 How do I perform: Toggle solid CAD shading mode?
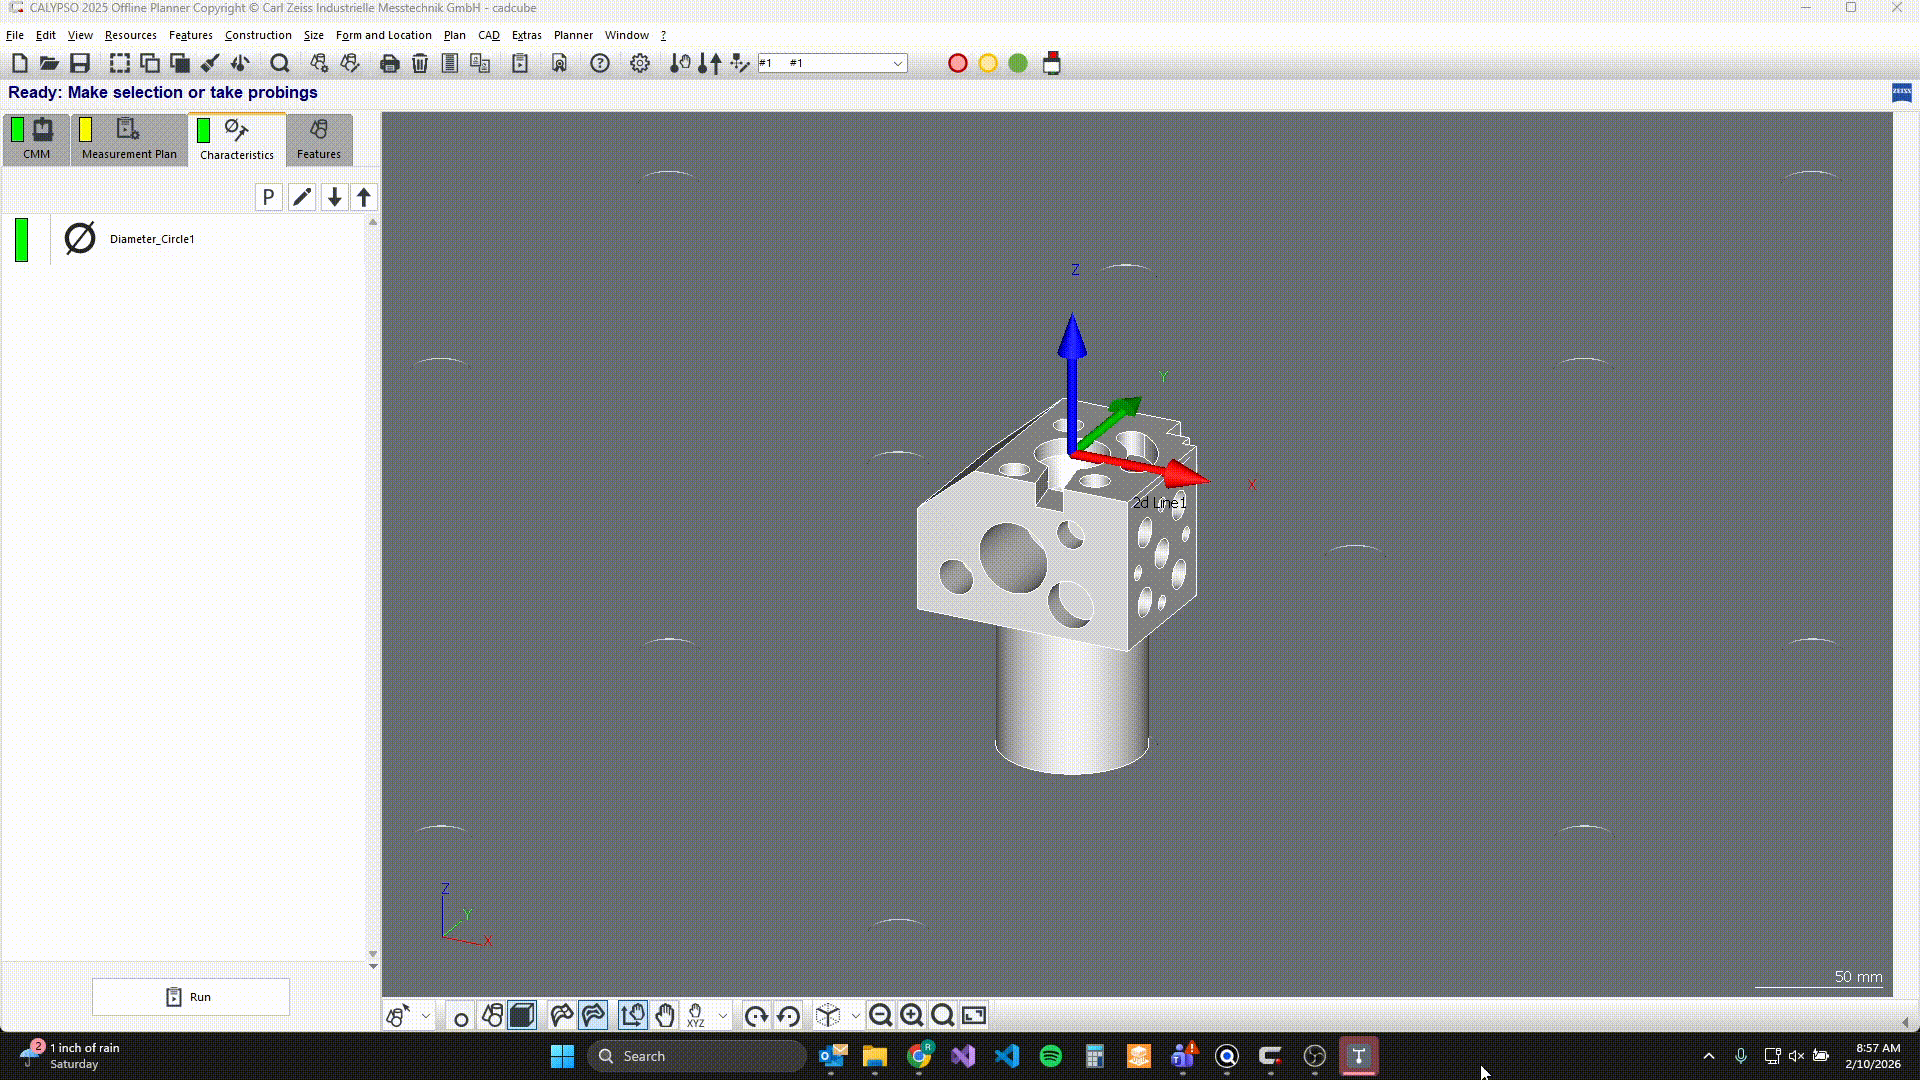(x=520, y=1015)
